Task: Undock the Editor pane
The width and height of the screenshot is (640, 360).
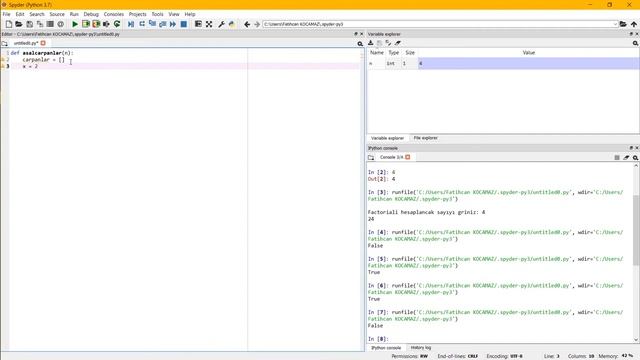Action: tap(356, 34)
